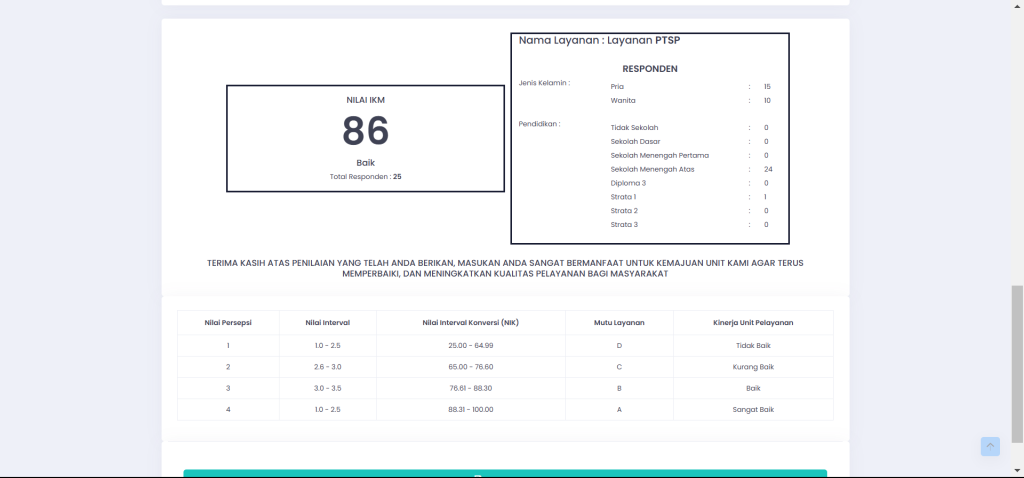Image resolution: width=1024 pixels, height=478 pixels.
Task: Click the teal button at the page bottom
Action: pyautogui.click(x=505, y=473)
